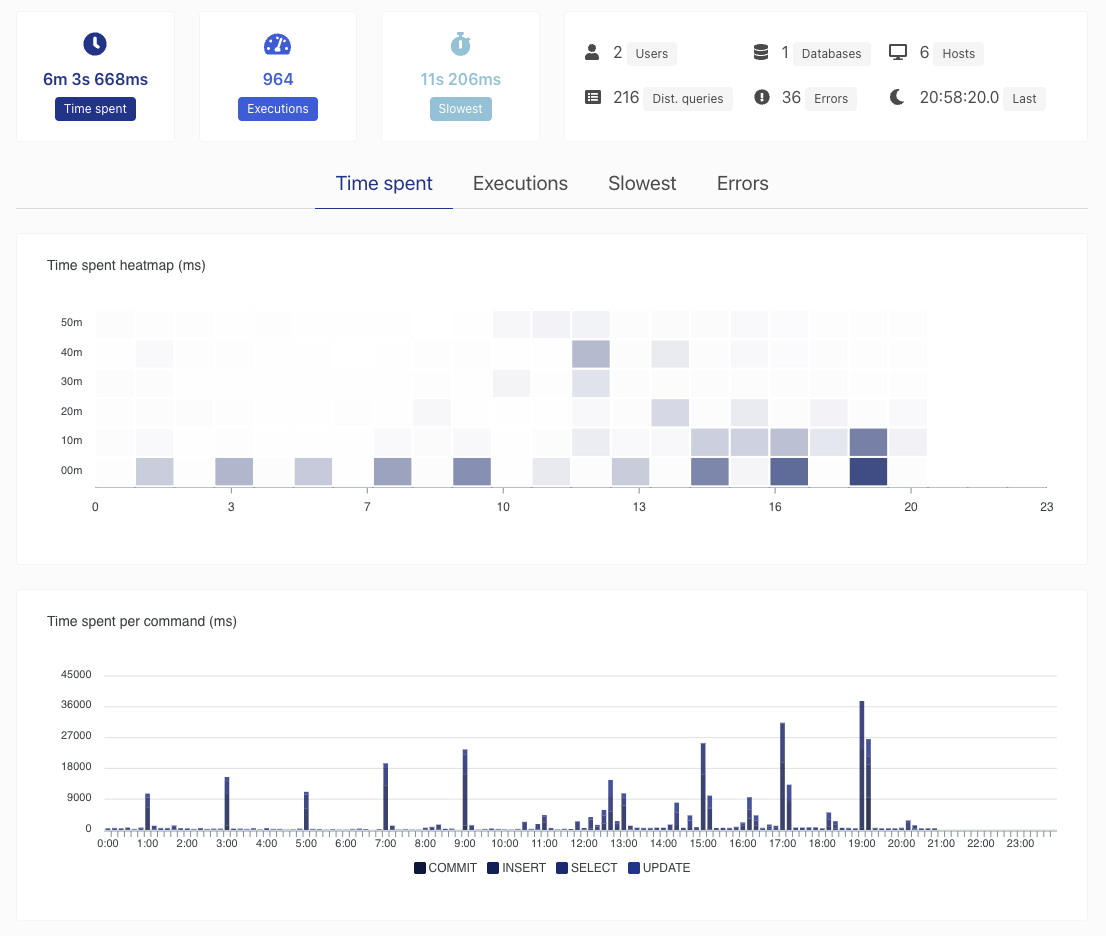The image size is (1106, 936).
Task: Open the Slowest tab
Action: [642, 183]
